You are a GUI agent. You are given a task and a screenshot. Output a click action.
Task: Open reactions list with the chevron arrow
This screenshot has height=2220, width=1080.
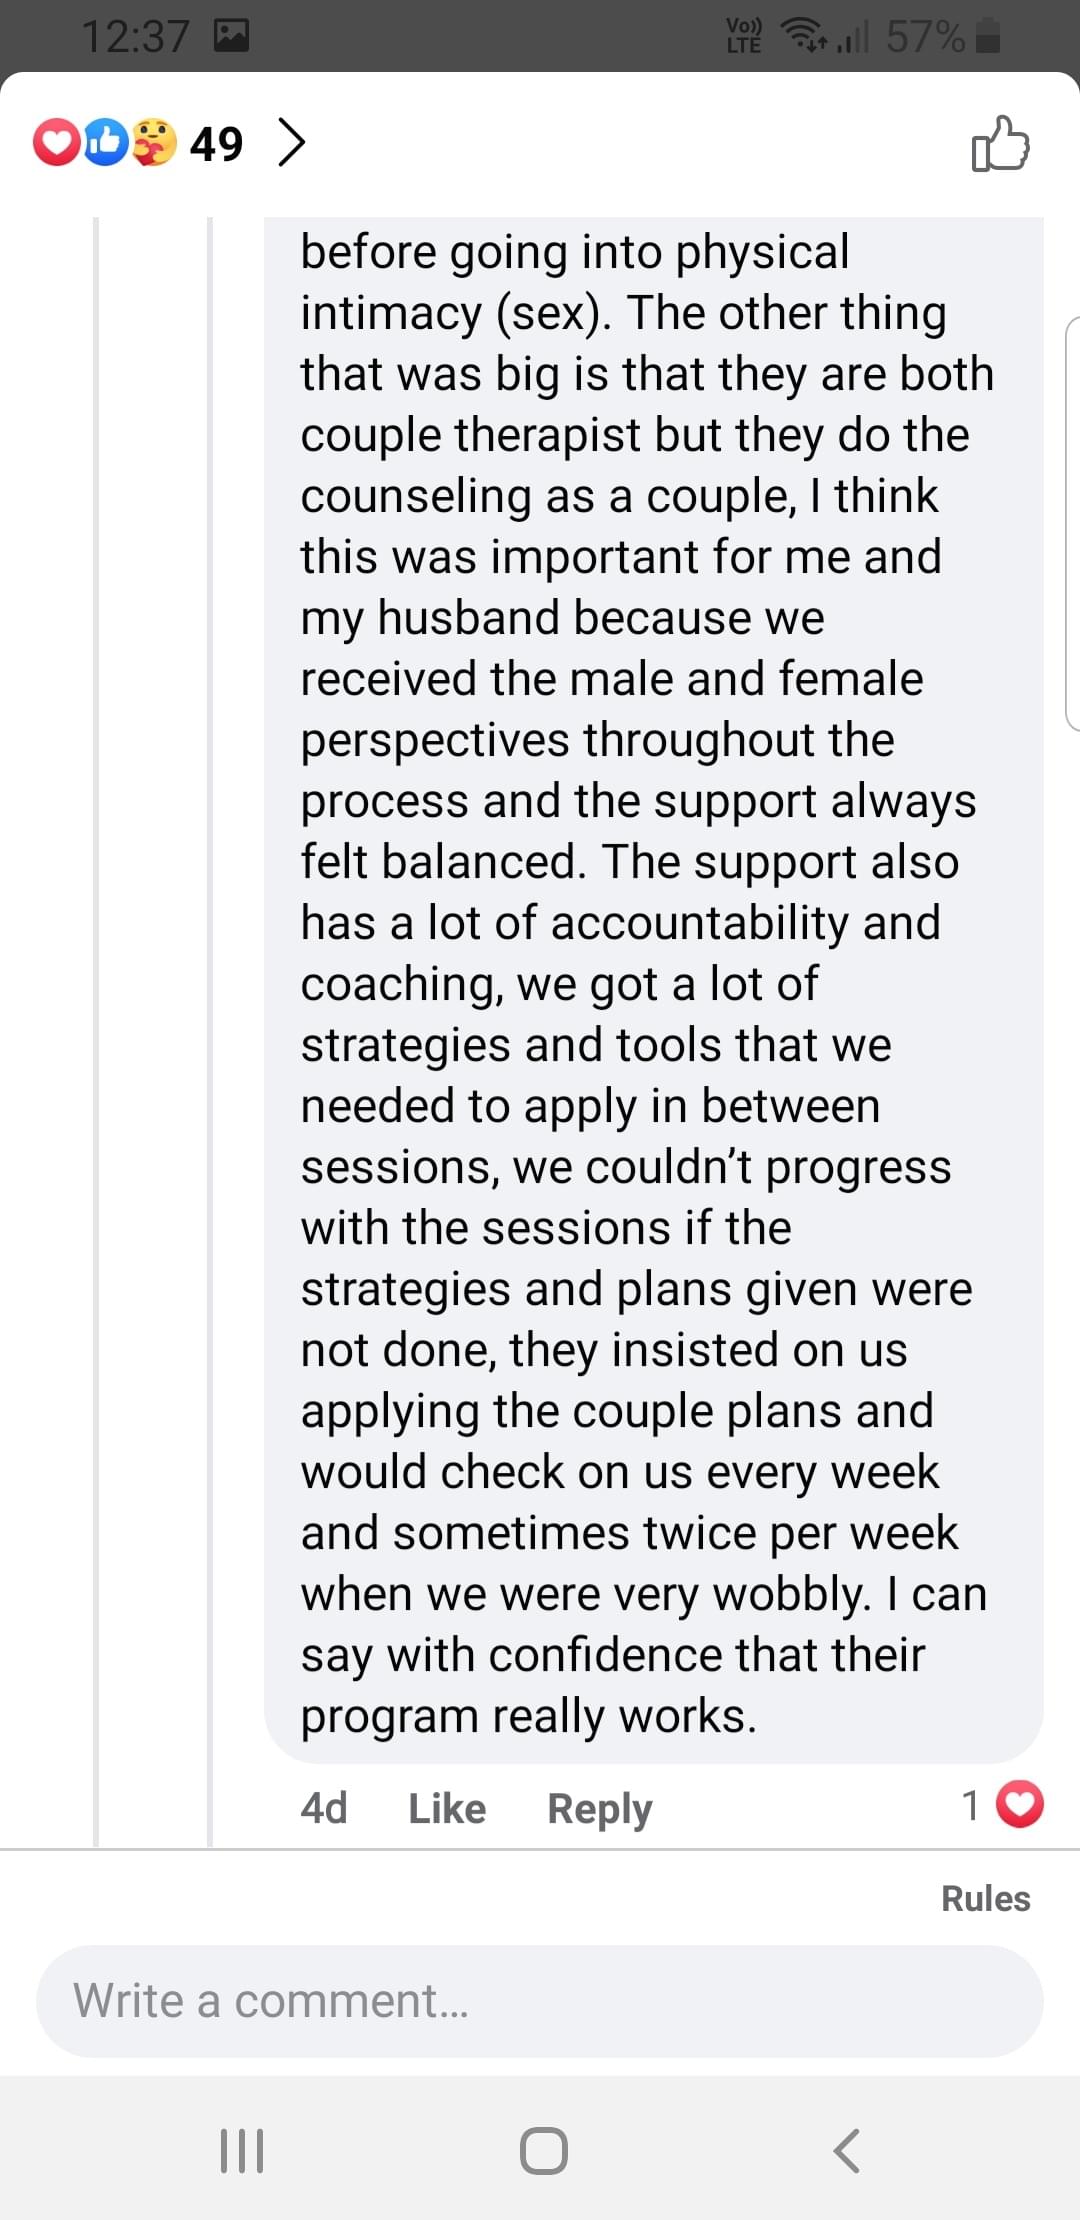pos(290,143)
